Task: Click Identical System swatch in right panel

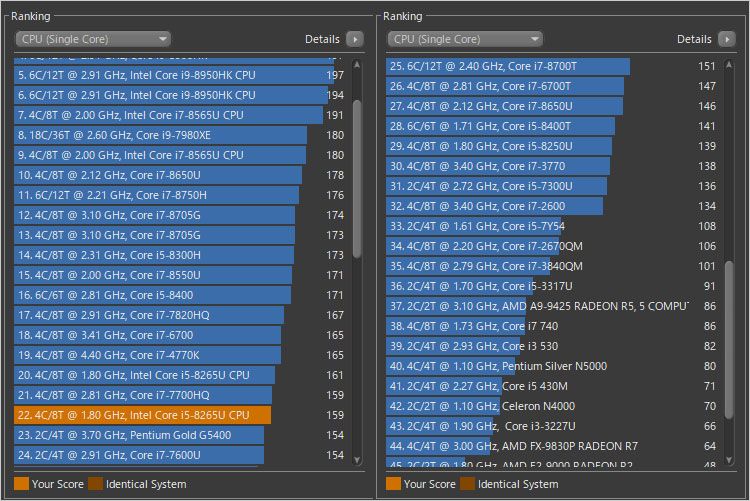Action: point(467,484)
